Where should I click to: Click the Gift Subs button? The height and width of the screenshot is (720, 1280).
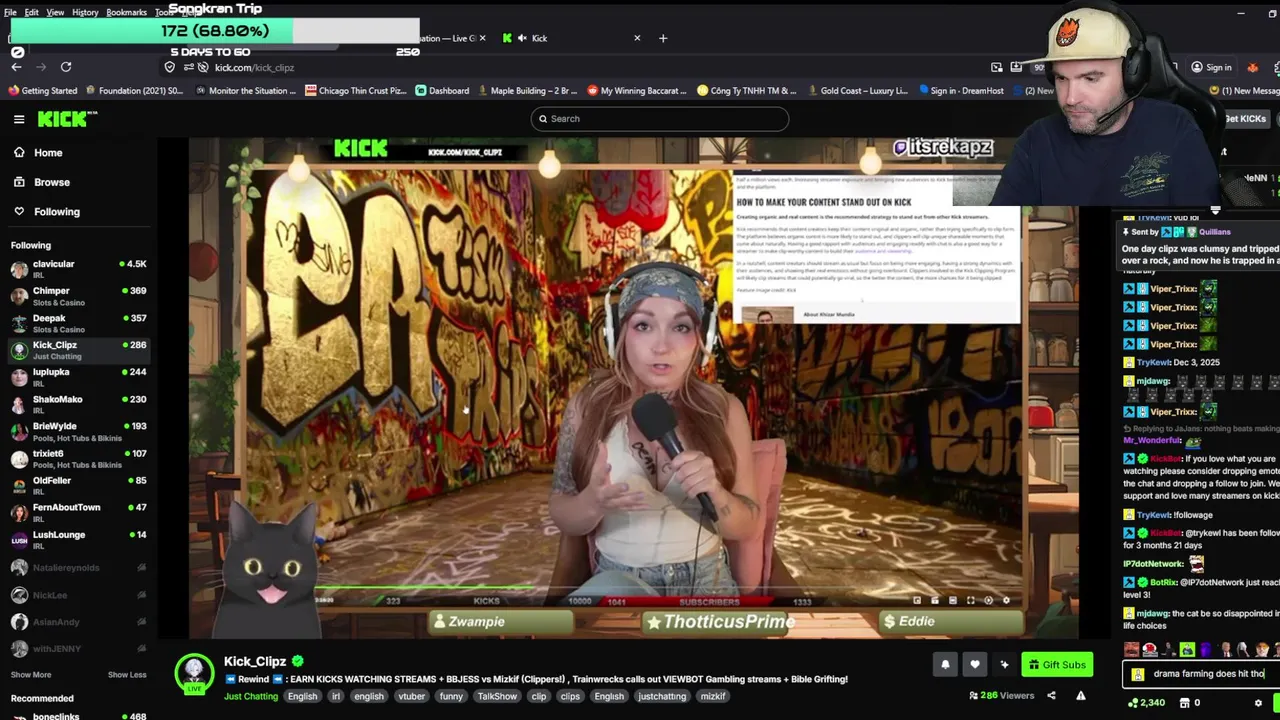coord(1056,665)
